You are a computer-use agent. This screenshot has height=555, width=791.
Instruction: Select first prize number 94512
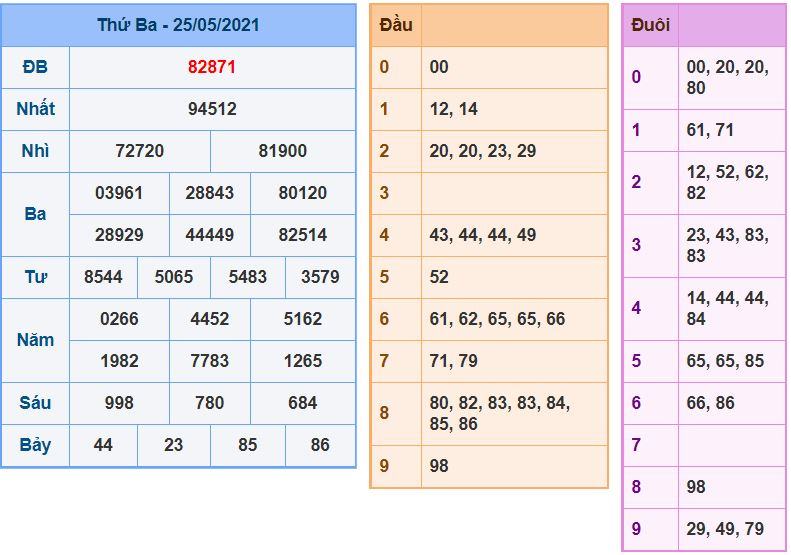tap(212, 109)
